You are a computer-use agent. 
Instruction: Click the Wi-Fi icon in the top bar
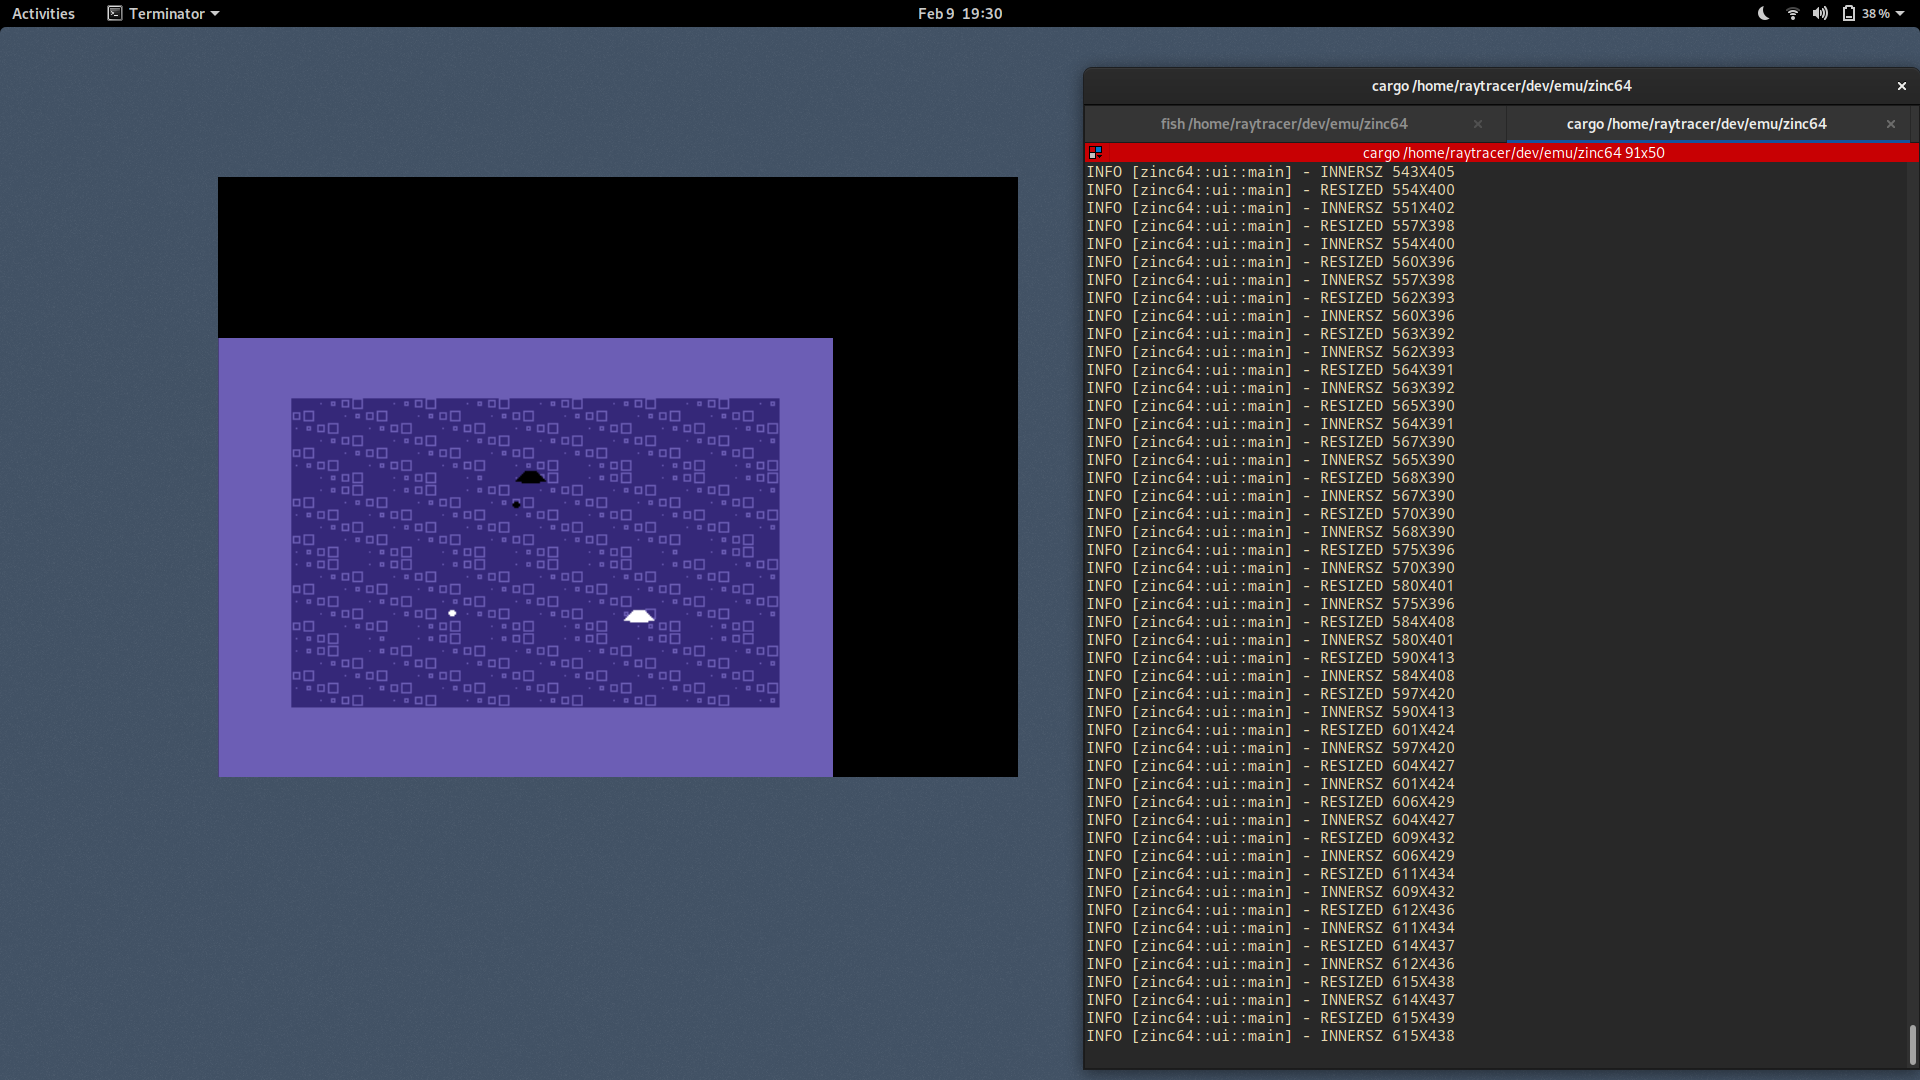pos(1791,13)
